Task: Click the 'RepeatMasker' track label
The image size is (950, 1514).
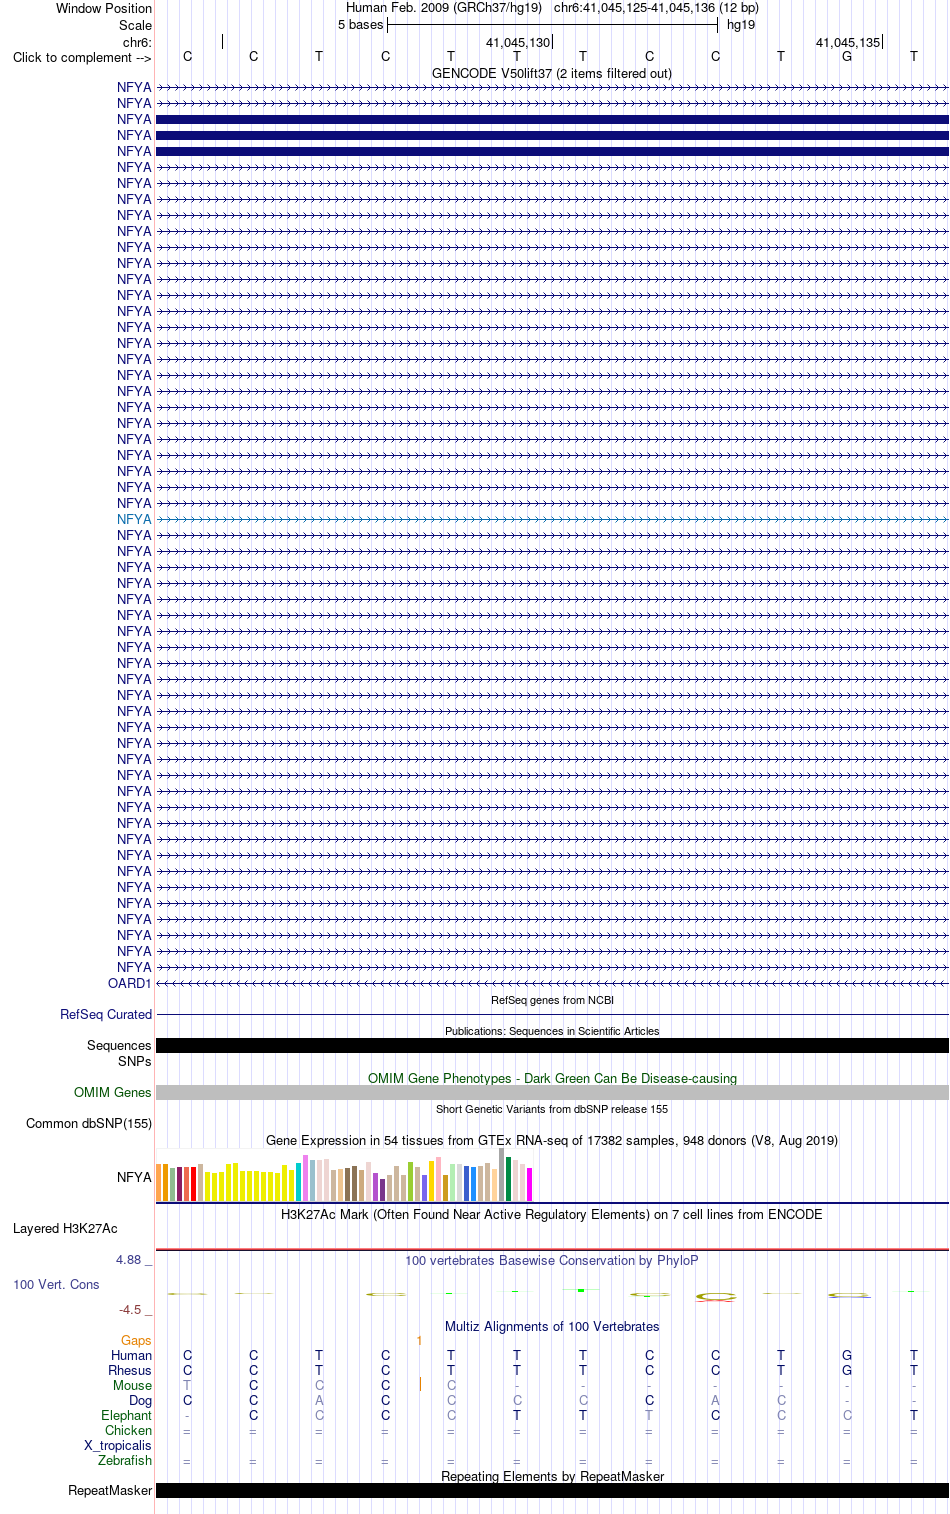Action: [110, 1490]
